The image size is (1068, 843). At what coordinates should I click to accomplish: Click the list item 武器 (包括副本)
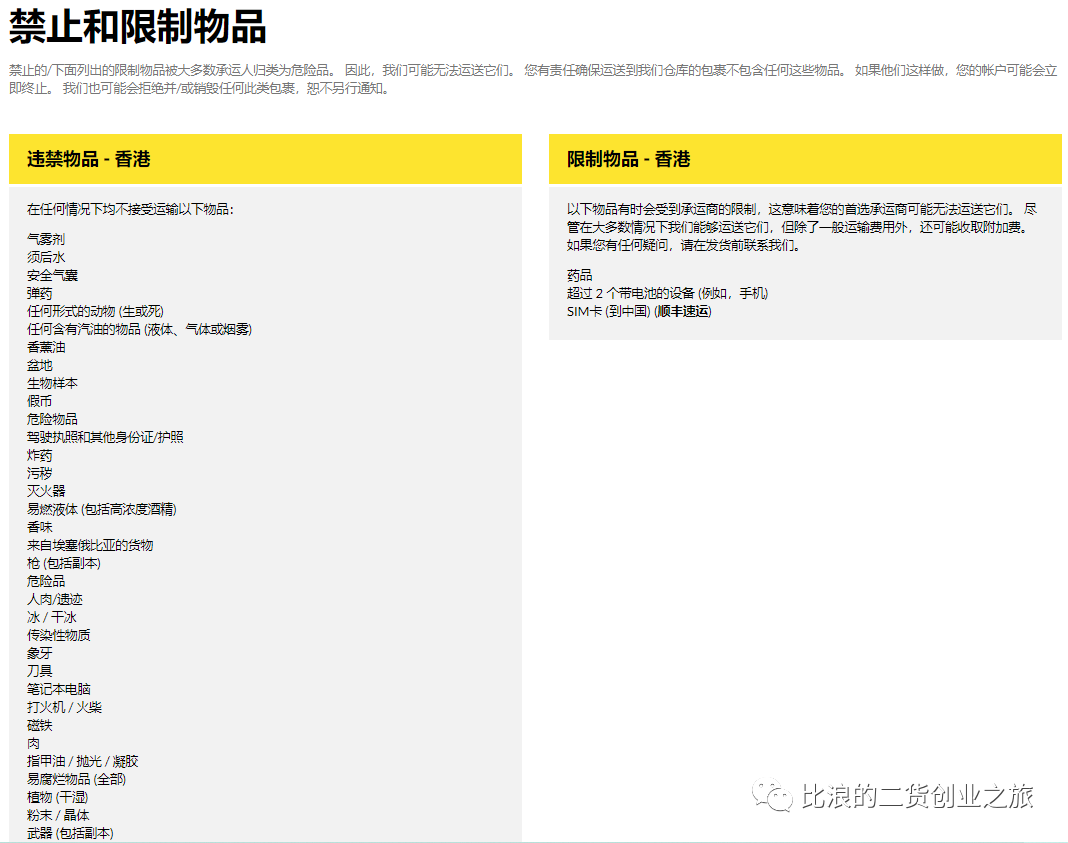[71, 833]
